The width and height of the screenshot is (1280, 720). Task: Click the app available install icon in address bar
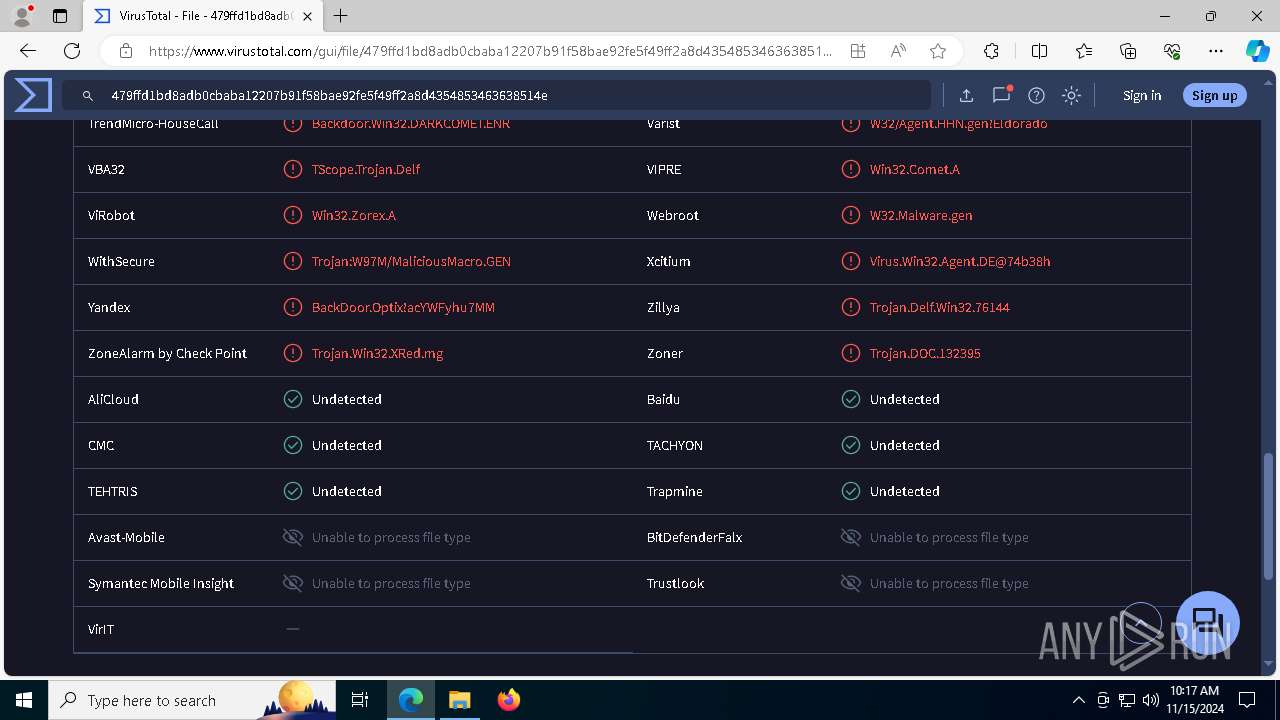858,51
